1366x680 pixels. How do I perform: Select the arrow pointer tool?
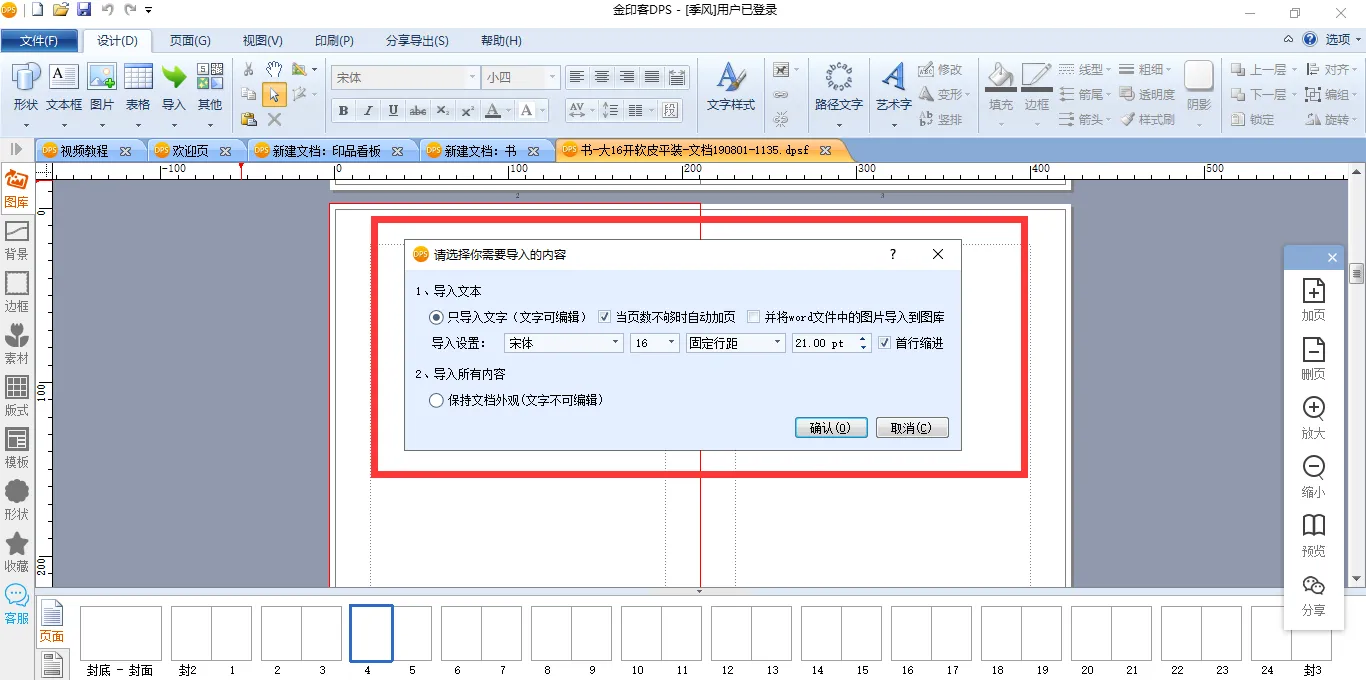274,95
